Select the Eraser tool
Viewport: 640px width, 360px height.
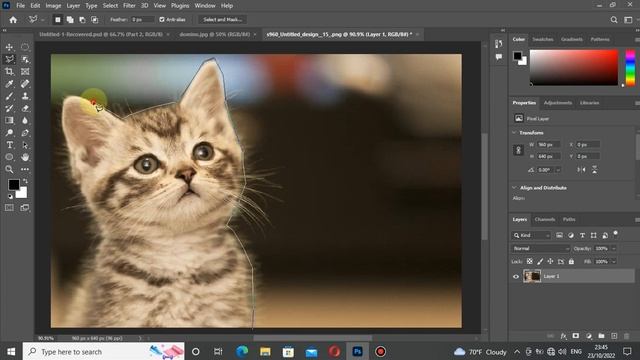[x=25, y=109]
